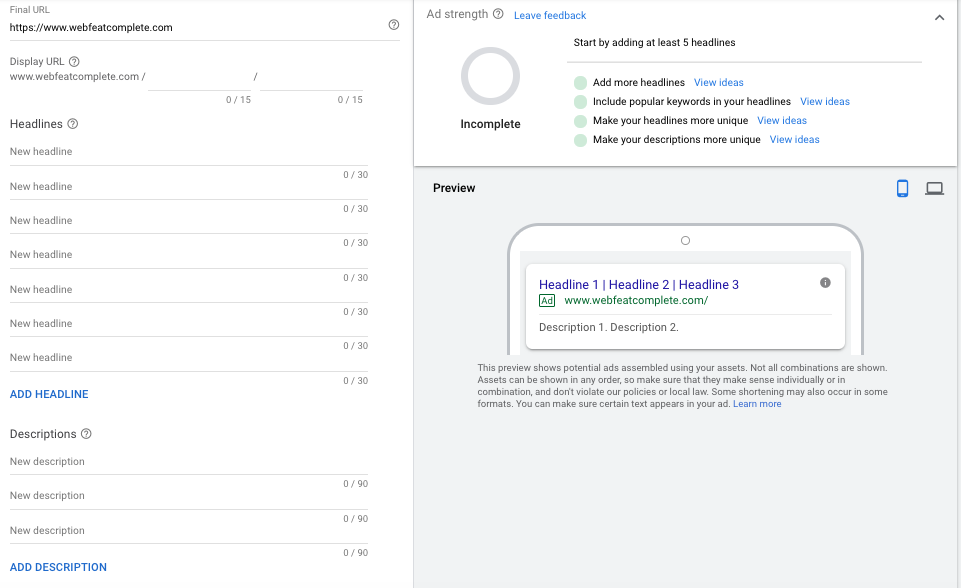View ideas for Add more headlines
The width and height of the screenshot is (961, 588).
(x=719, y=83)
